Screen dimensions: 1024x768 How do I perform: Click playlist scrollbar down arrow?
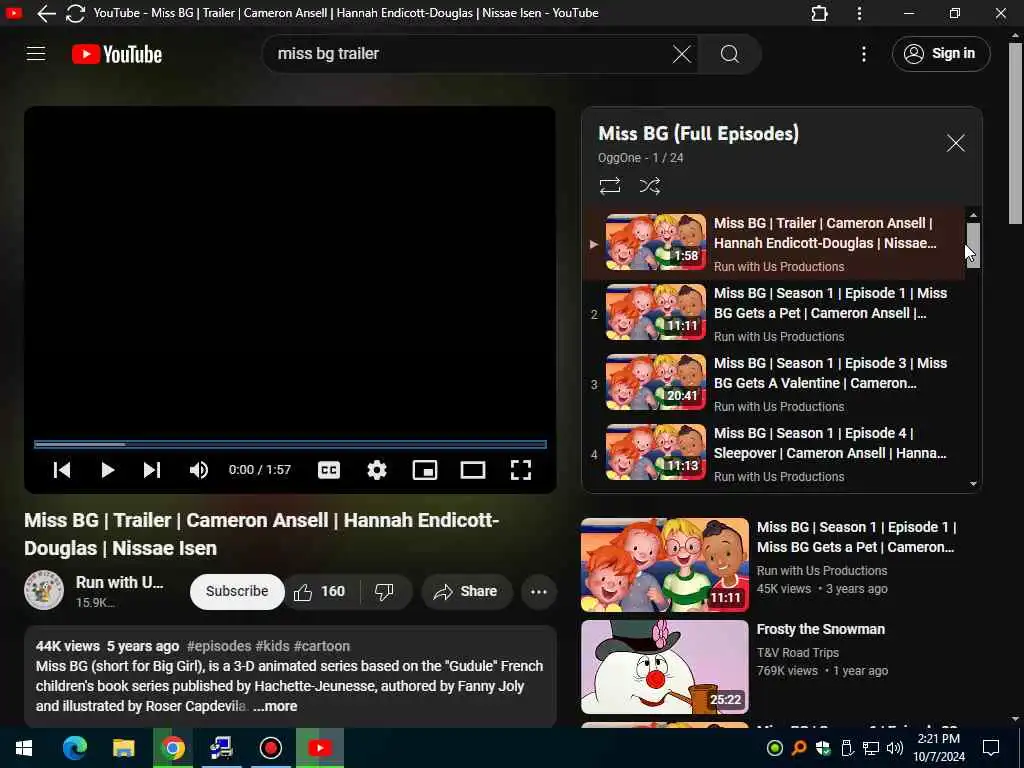pos(973,484)
